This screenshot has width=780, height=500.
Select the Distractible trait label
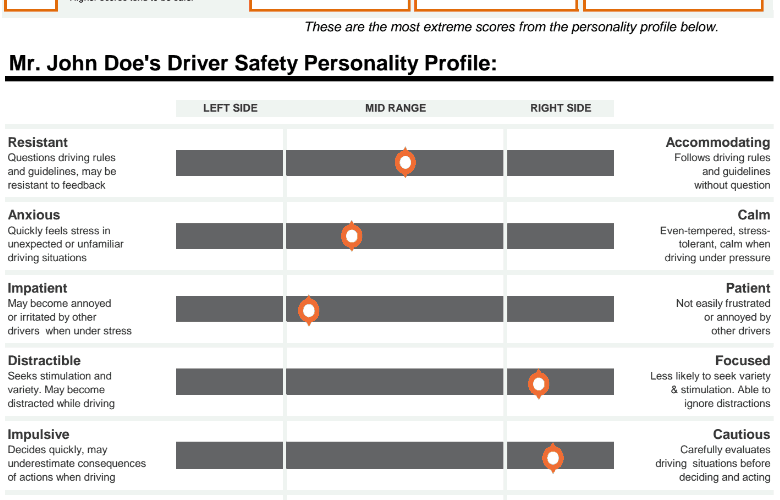pos(44,361)
